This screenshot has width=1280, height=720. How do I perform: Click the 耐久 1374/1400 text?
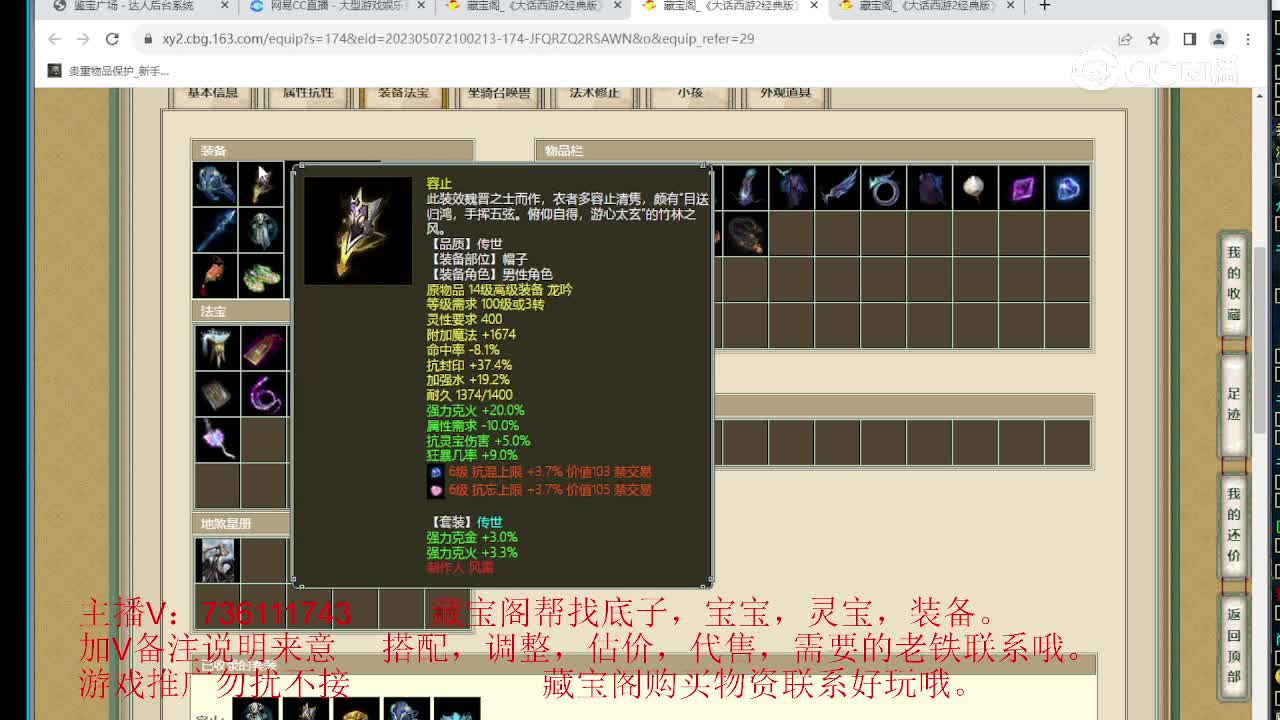pyautogui.click(x=470, y=395)
